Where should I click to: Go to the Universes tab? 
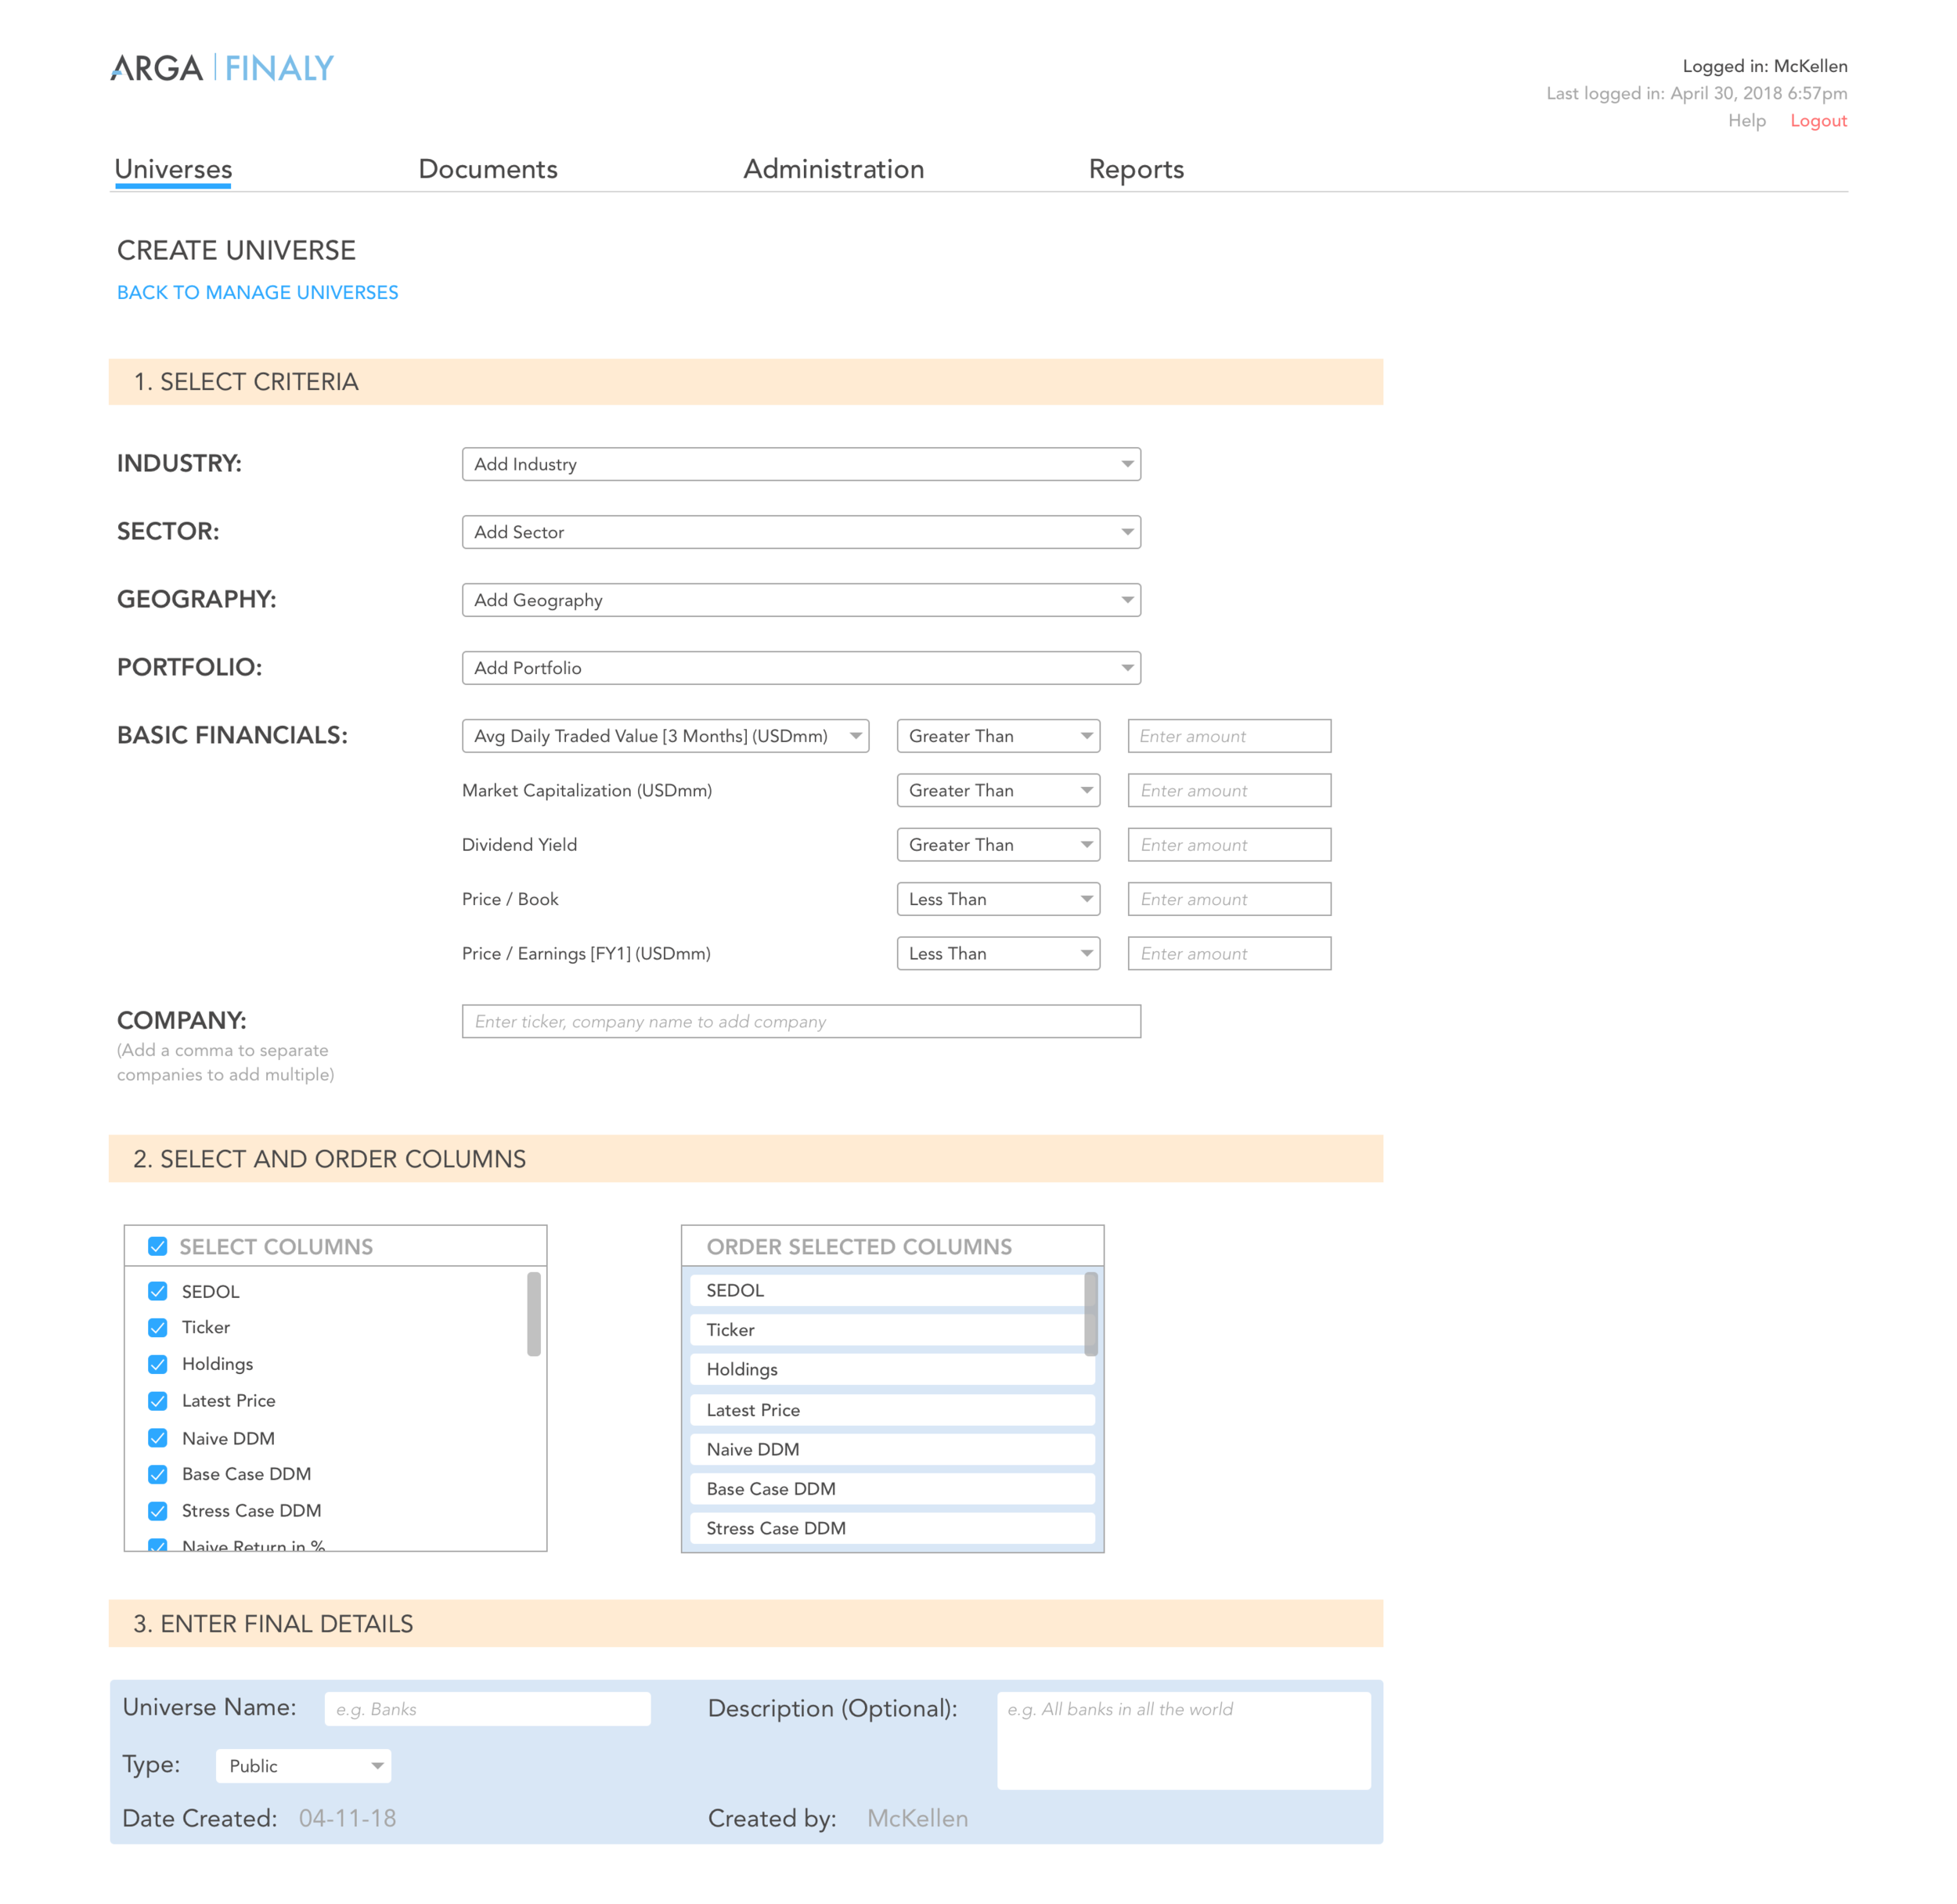pos(173,169)
